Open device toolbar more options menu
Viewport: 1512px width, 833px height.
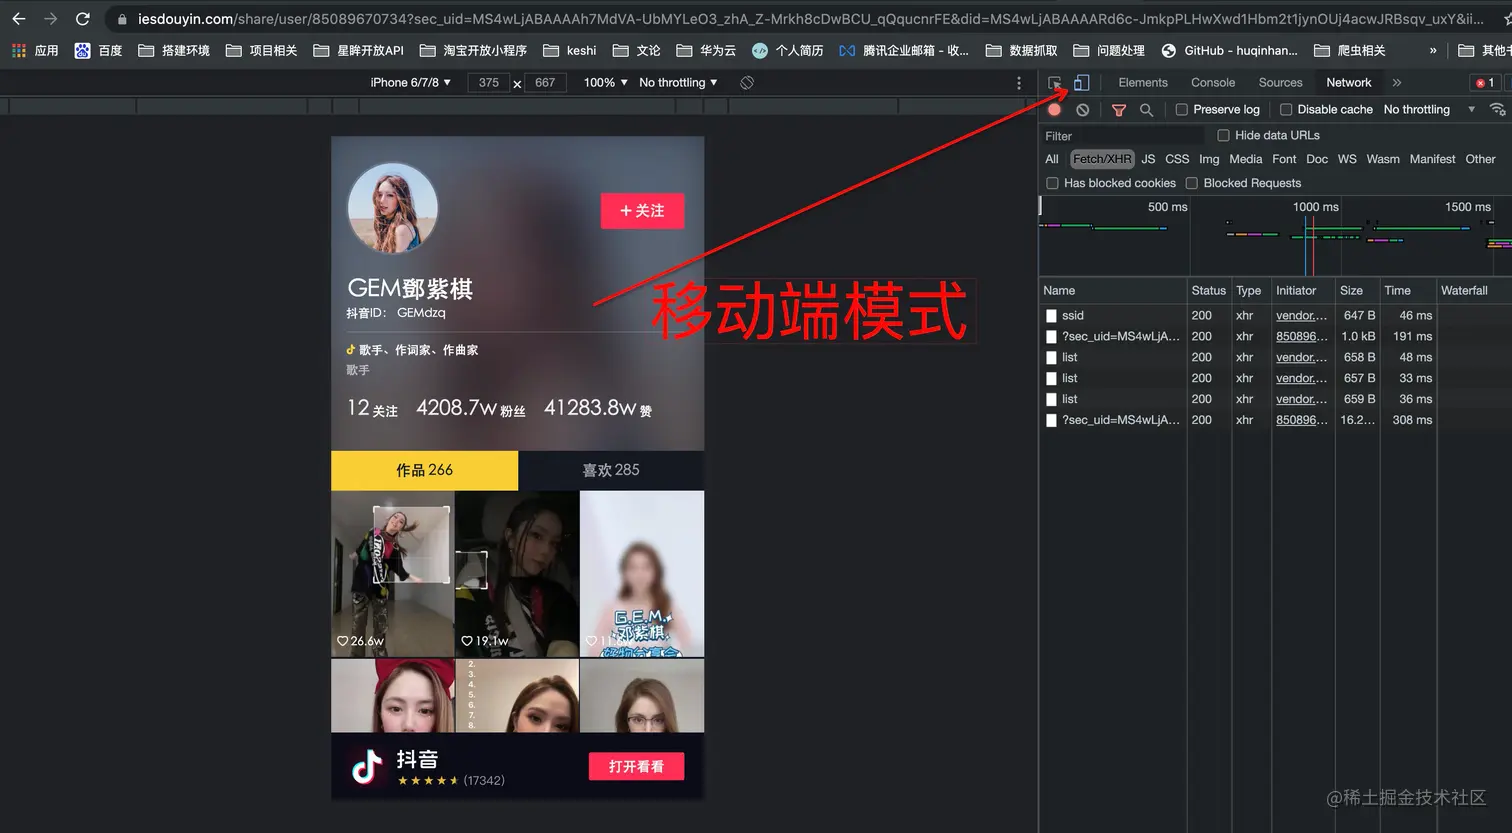(x=1019, y=83)
